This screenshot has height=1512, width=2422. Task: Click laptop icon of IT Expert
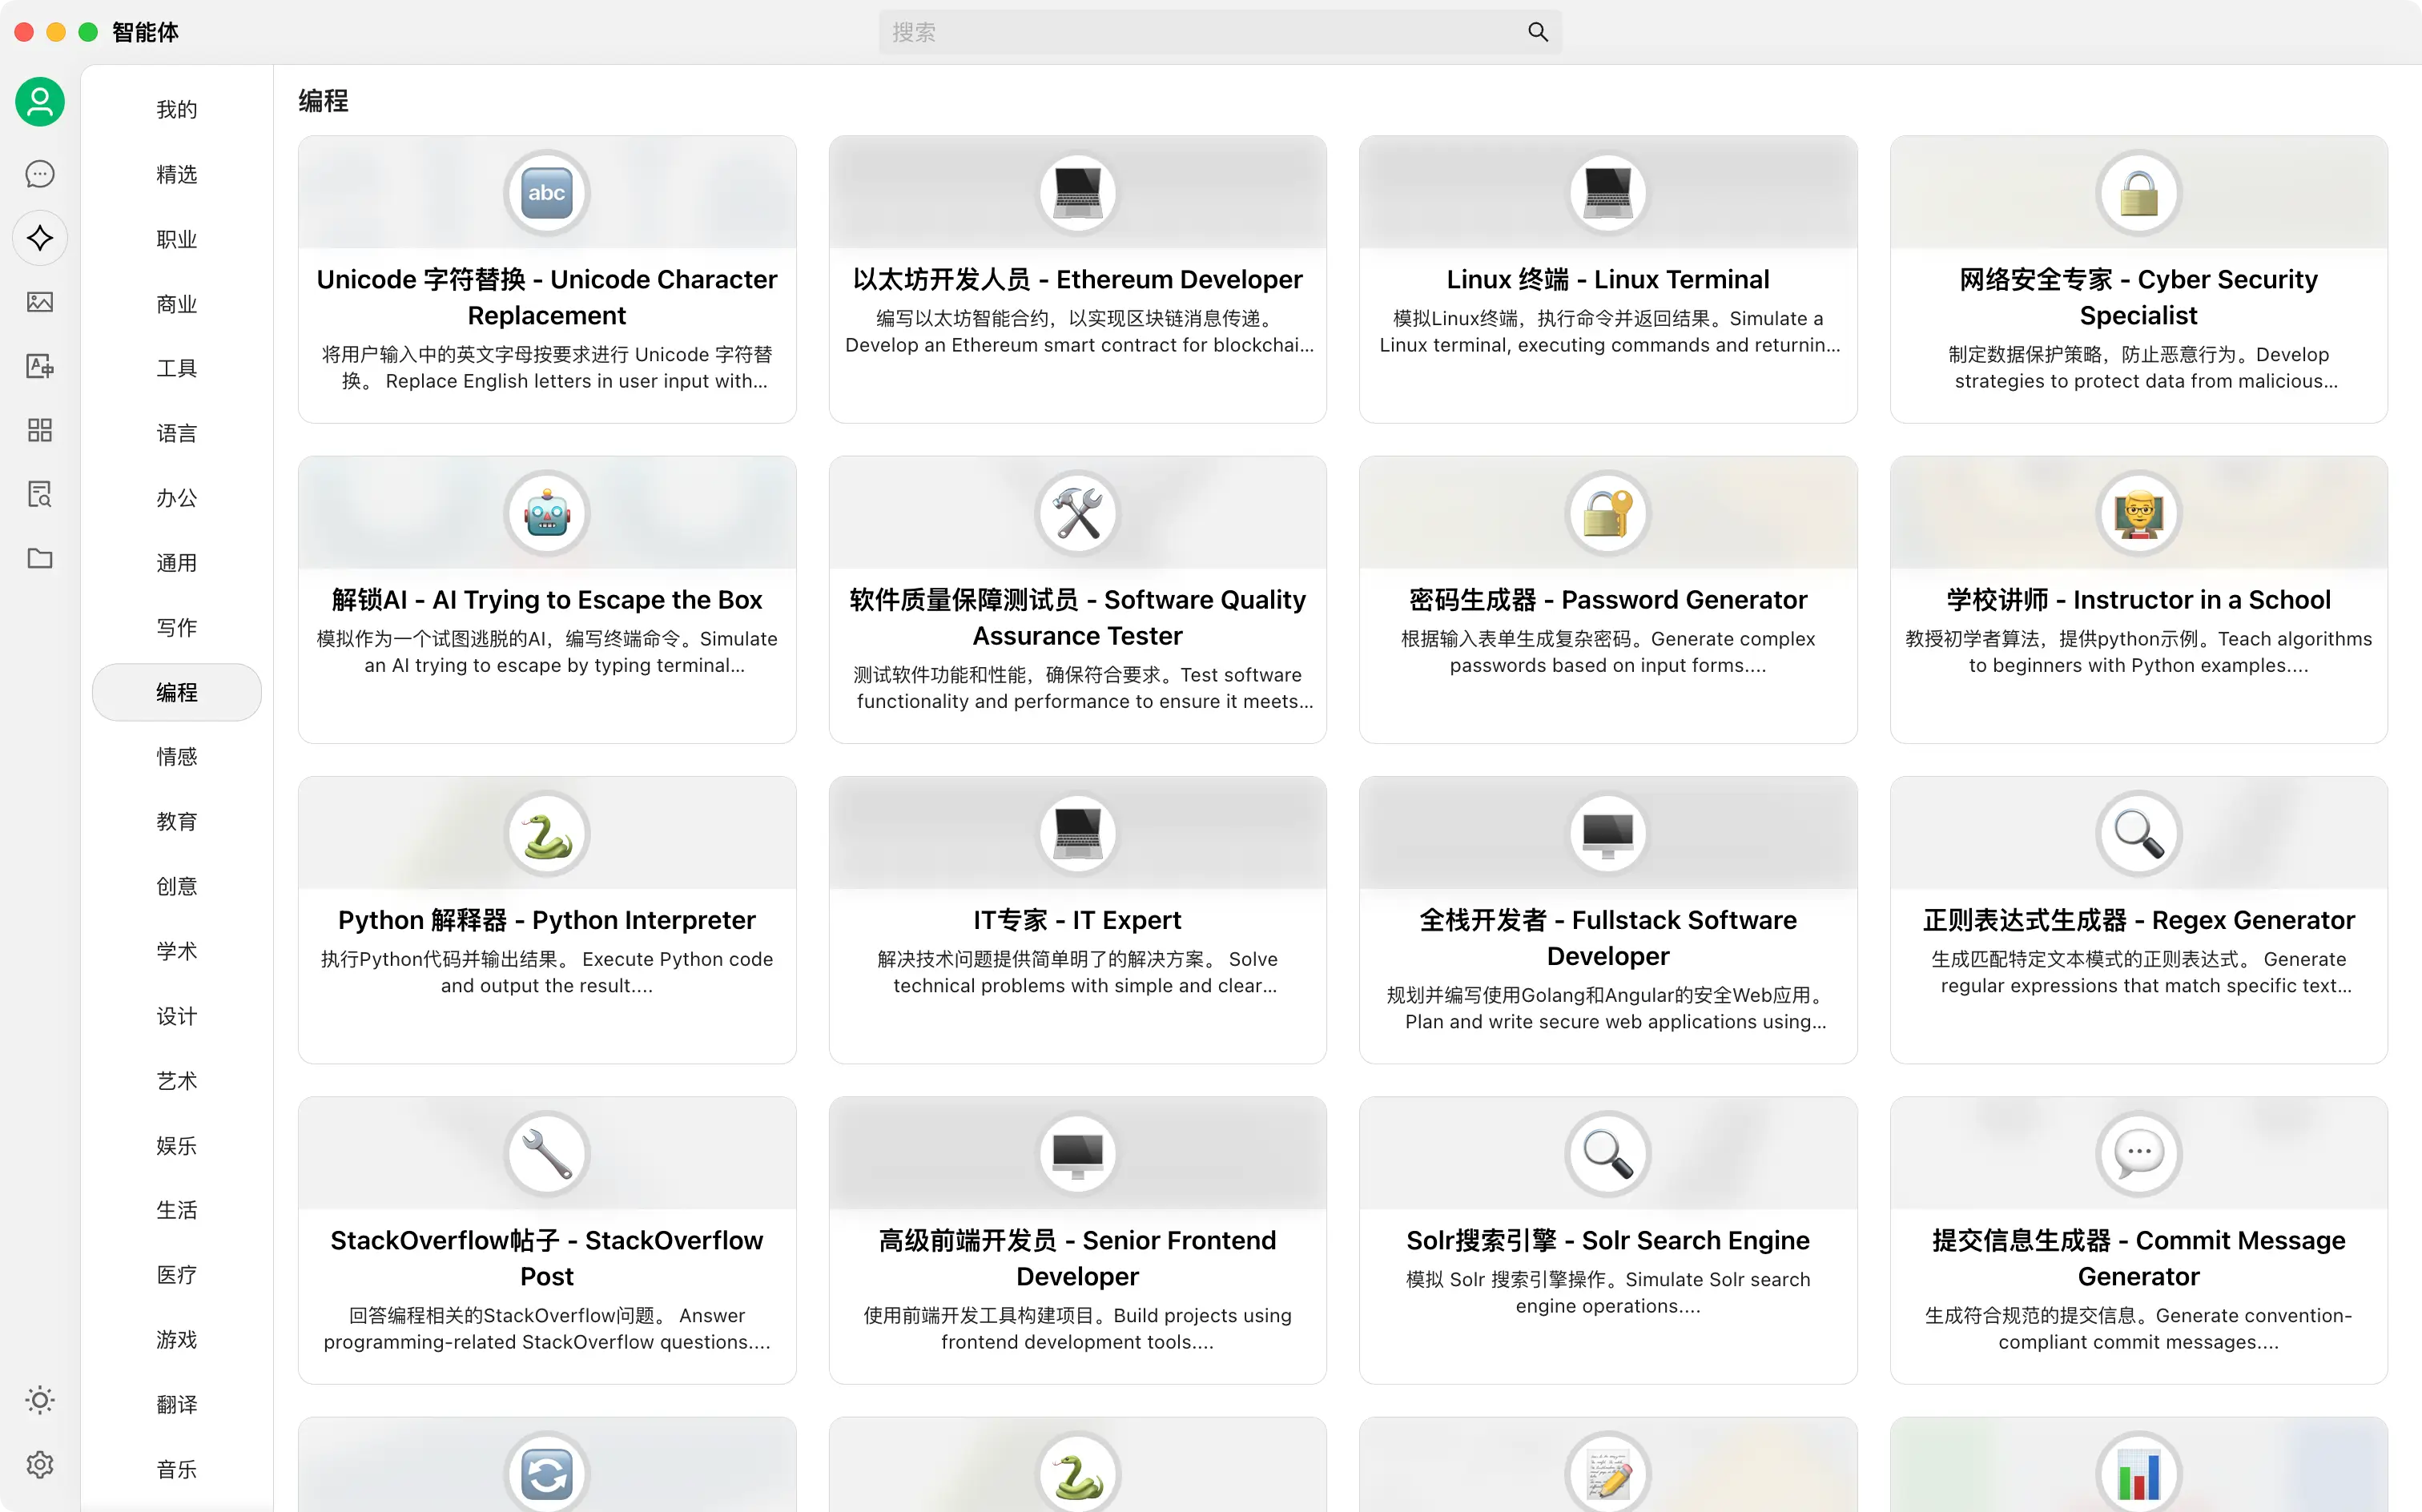[x=1077, y=834]
